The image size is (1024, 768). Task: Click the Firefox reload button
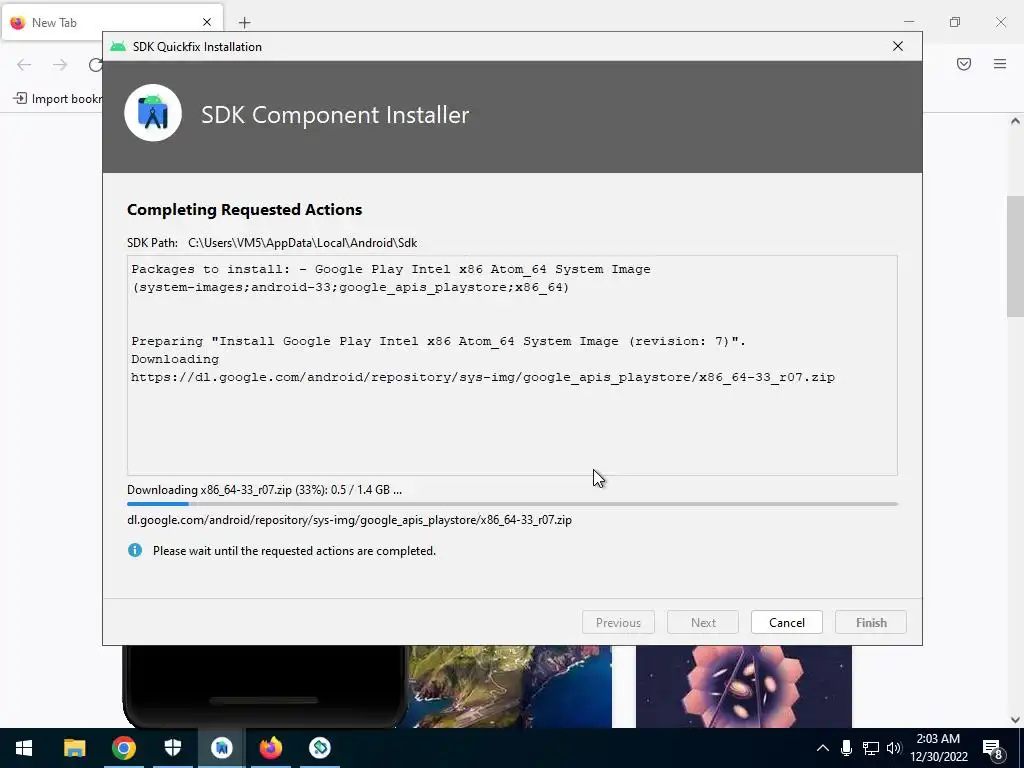click(x=95, y=64)
